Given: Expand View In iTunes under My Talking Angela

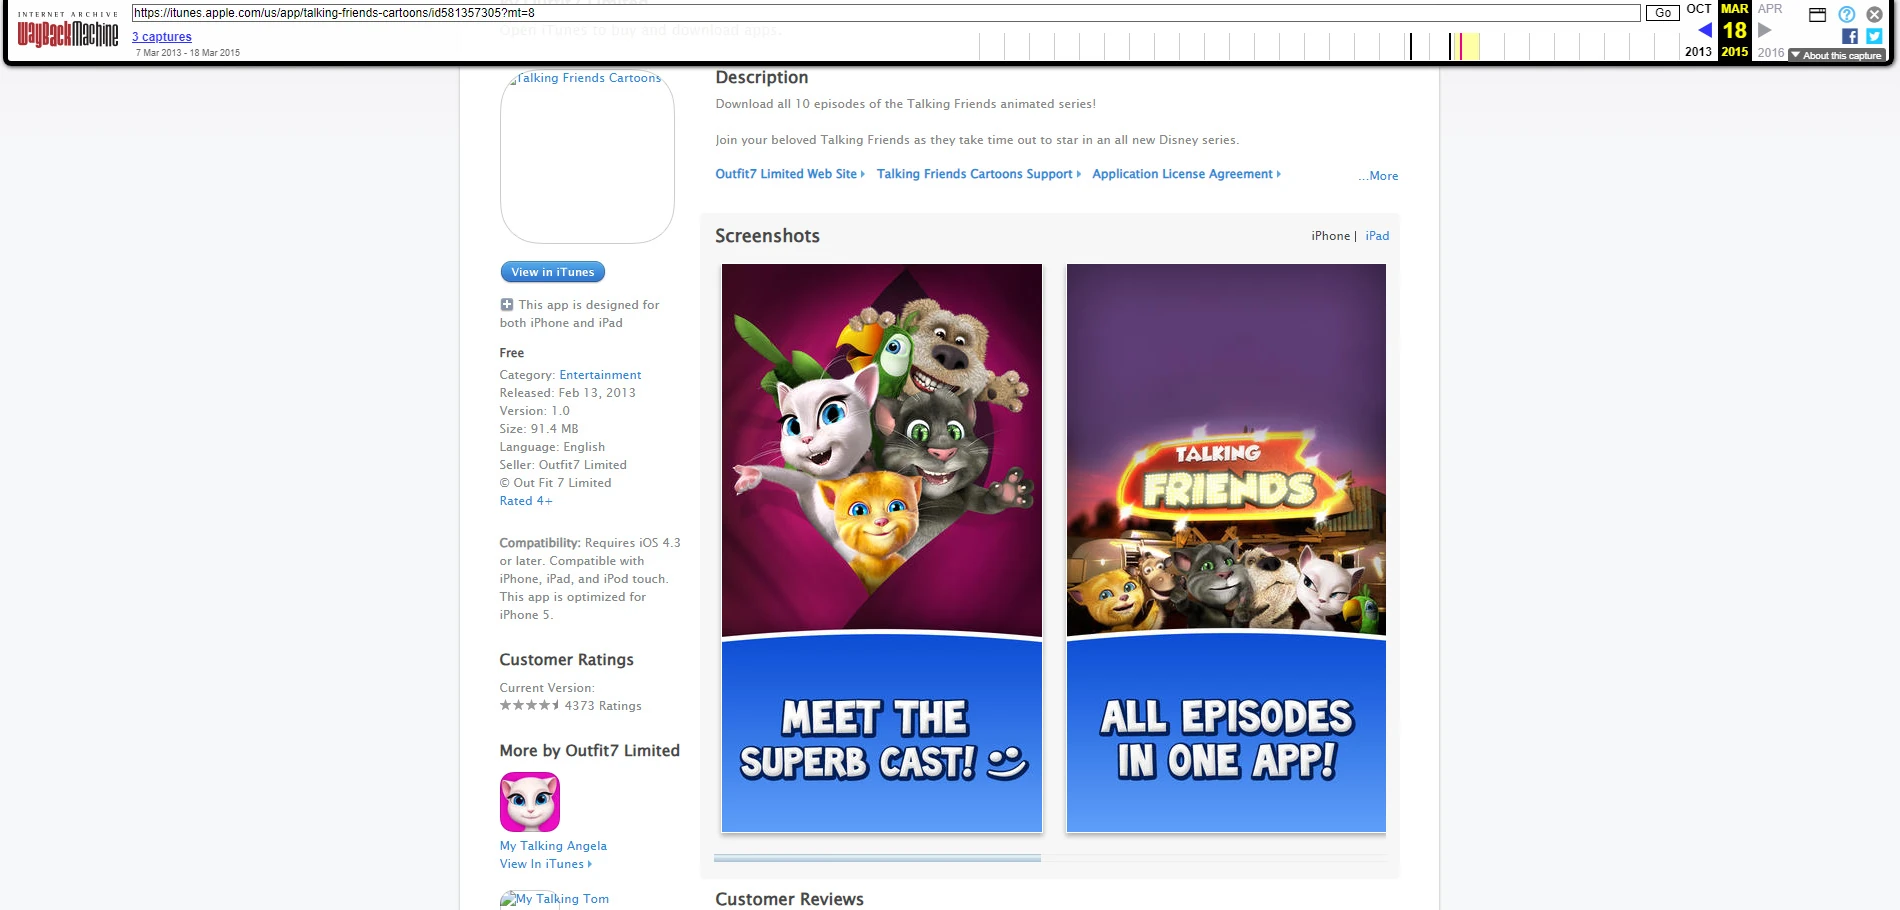Looking at the screenshot, I should (544, 863).
